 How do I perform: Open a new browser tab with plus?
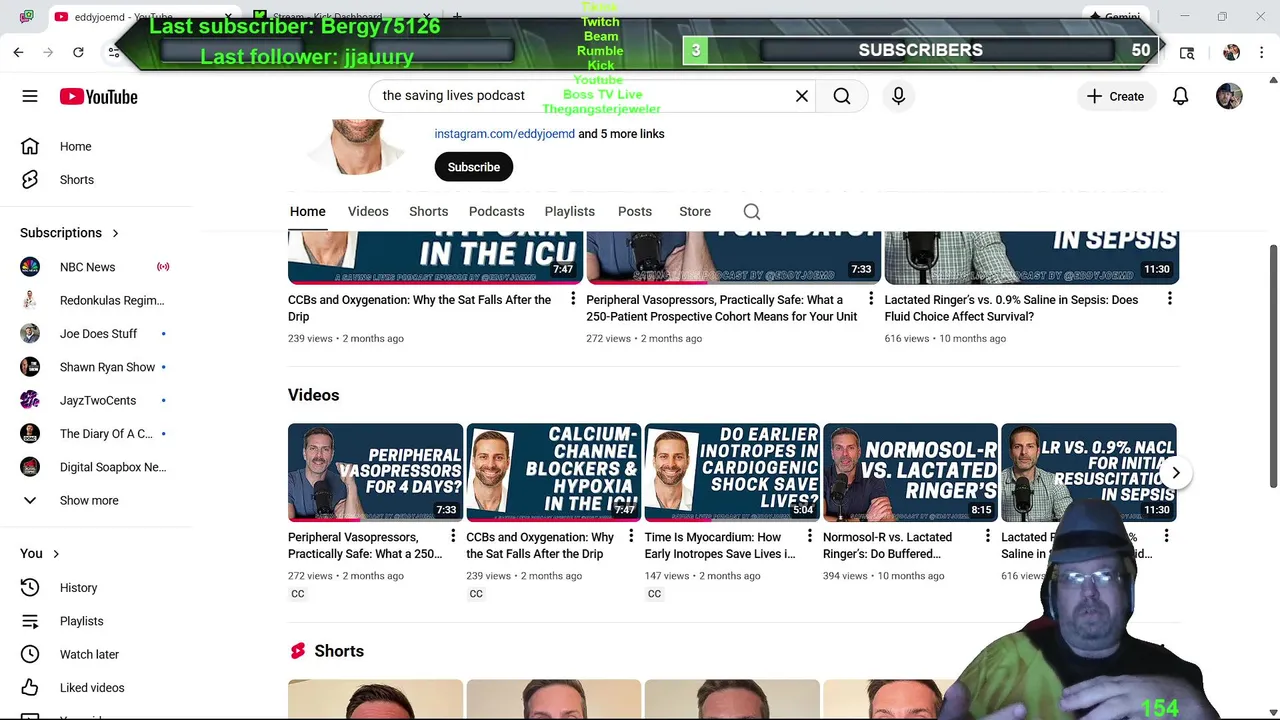457,17
